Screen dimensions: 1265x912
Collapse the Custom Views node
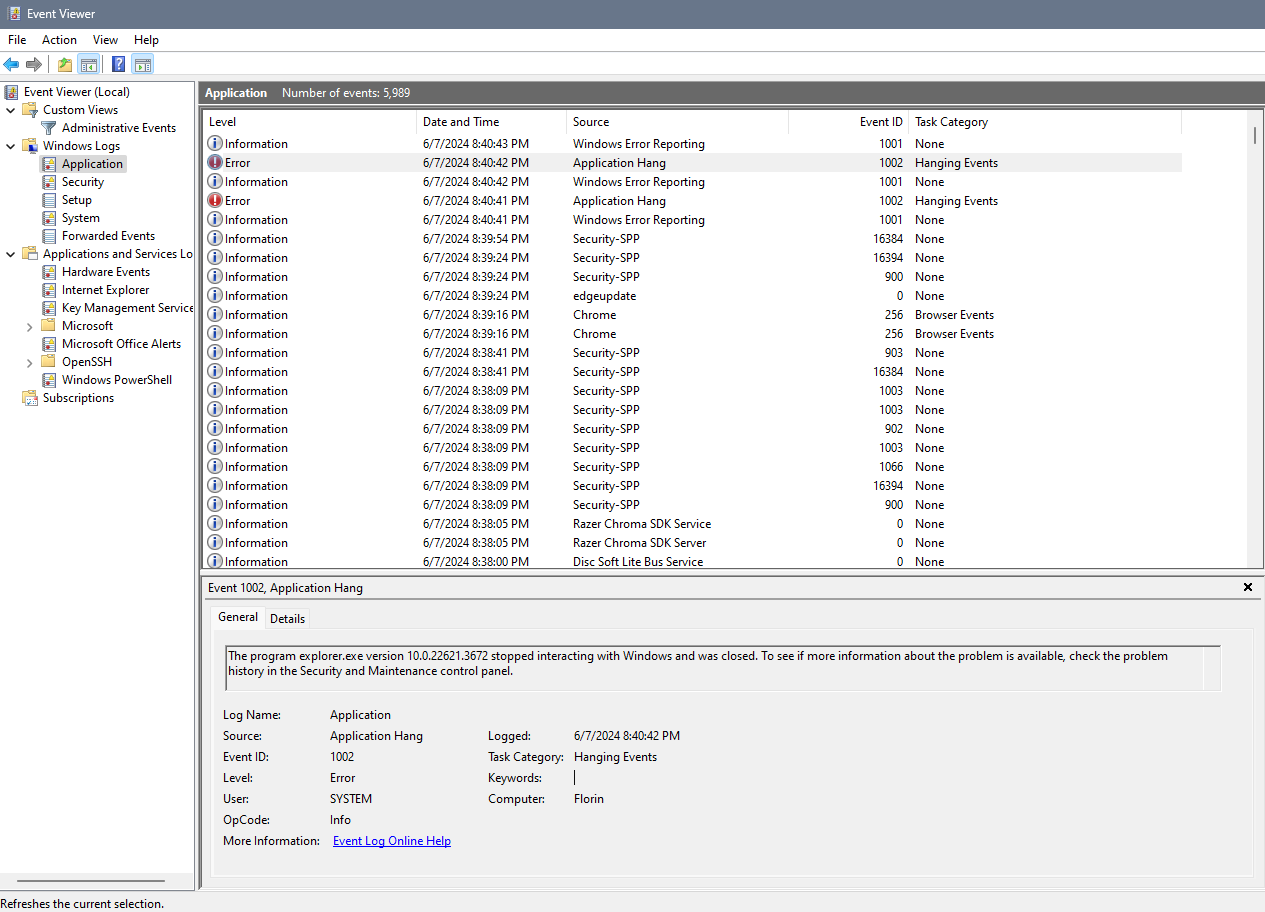tap(11, 110)
